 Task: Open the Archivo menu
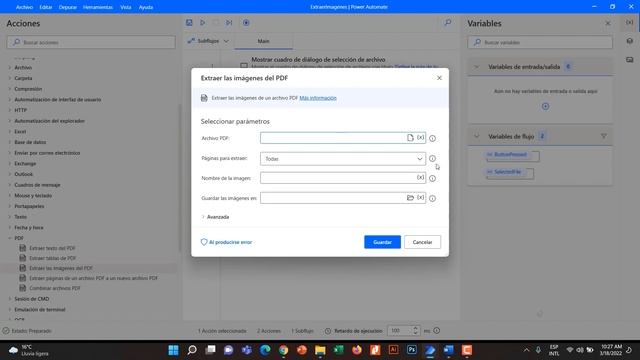(x=24, y=7)
